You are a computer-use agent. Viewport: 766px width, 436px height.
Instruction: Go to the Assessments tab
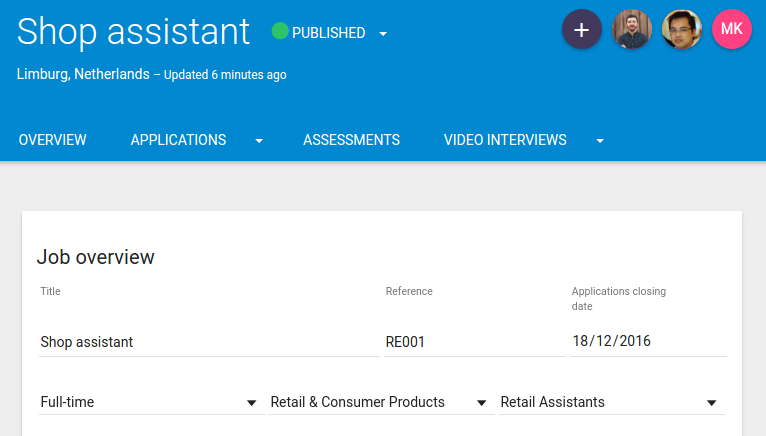point(351,140)
